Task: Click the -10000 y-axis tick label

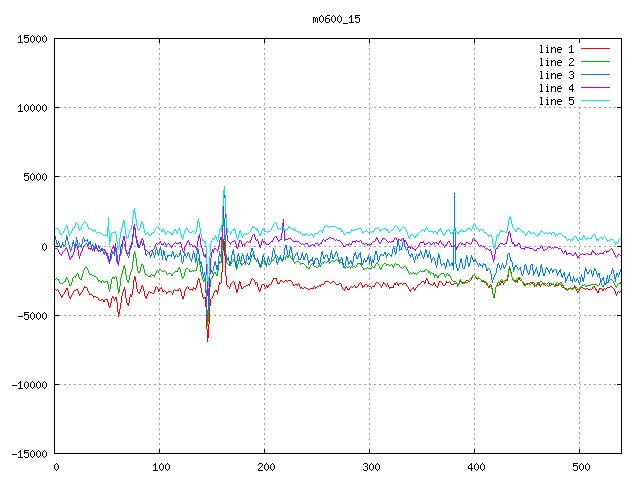Action: pyautogui.click(x=28, y=385)
